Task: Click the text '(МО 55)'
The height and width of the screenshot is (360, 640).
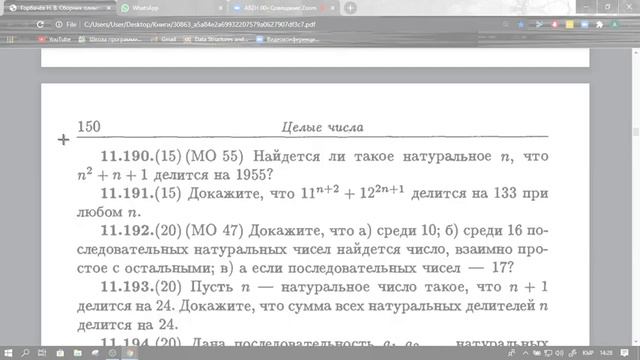Action: (214, 156)
